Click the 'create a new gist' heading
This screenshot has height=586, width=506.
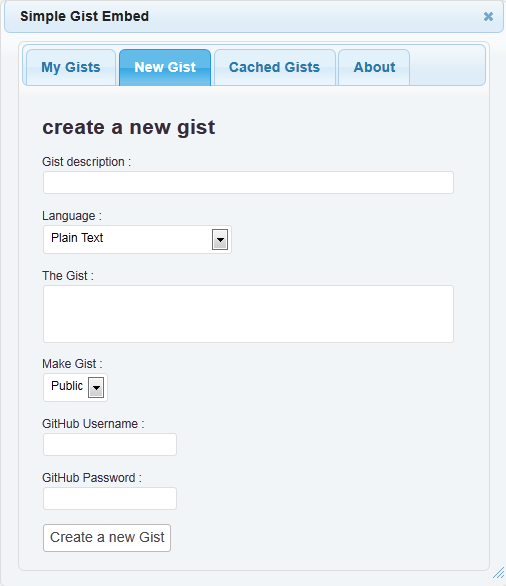[129, 127]
